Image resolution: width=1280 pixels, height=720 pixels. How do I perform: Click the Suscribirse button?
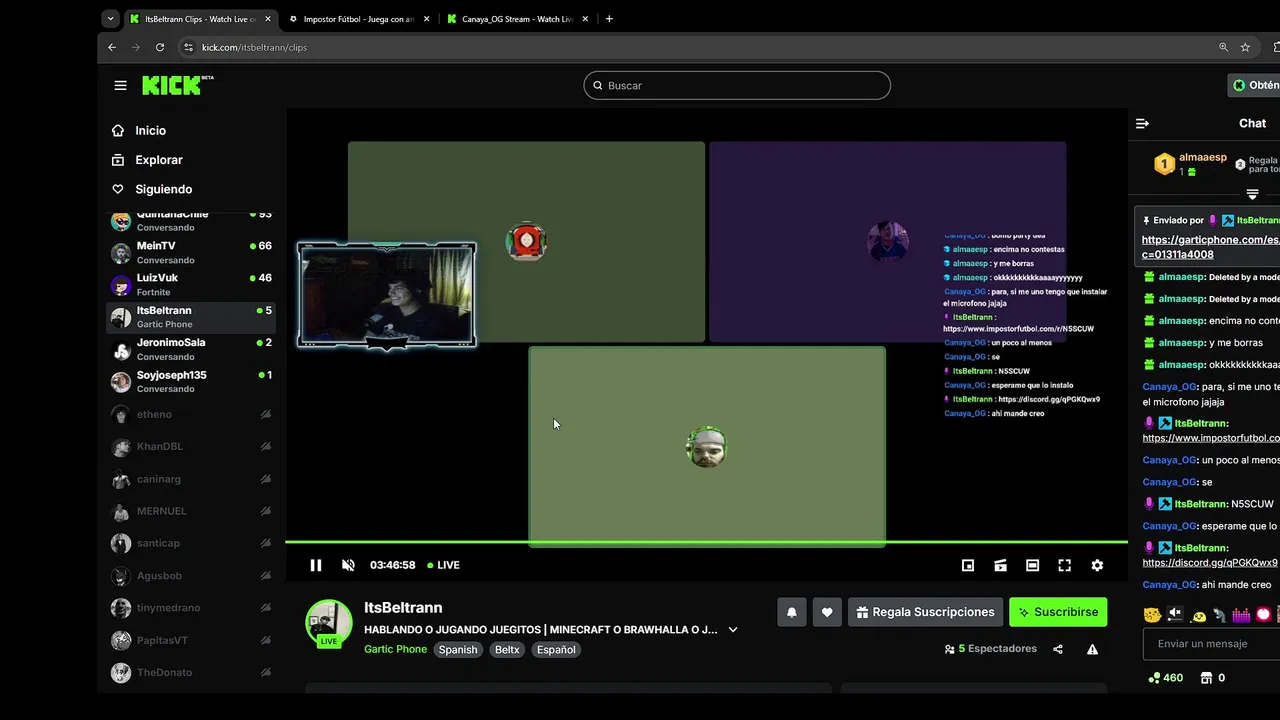tap(1058, 612)
